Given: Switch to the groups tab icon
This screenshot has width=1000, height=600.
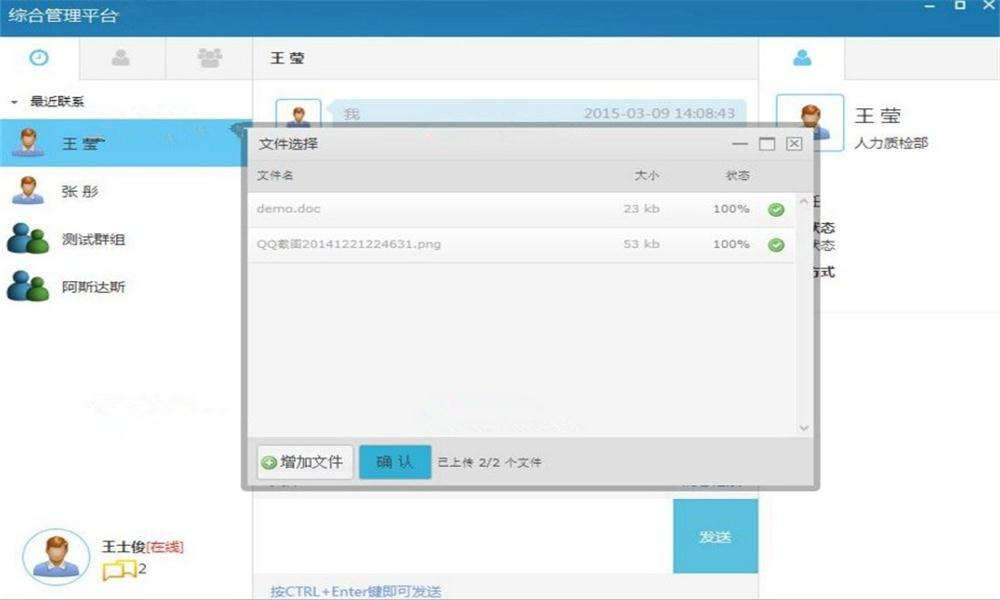Looking at the screenshot, I should tap(209, 58).
